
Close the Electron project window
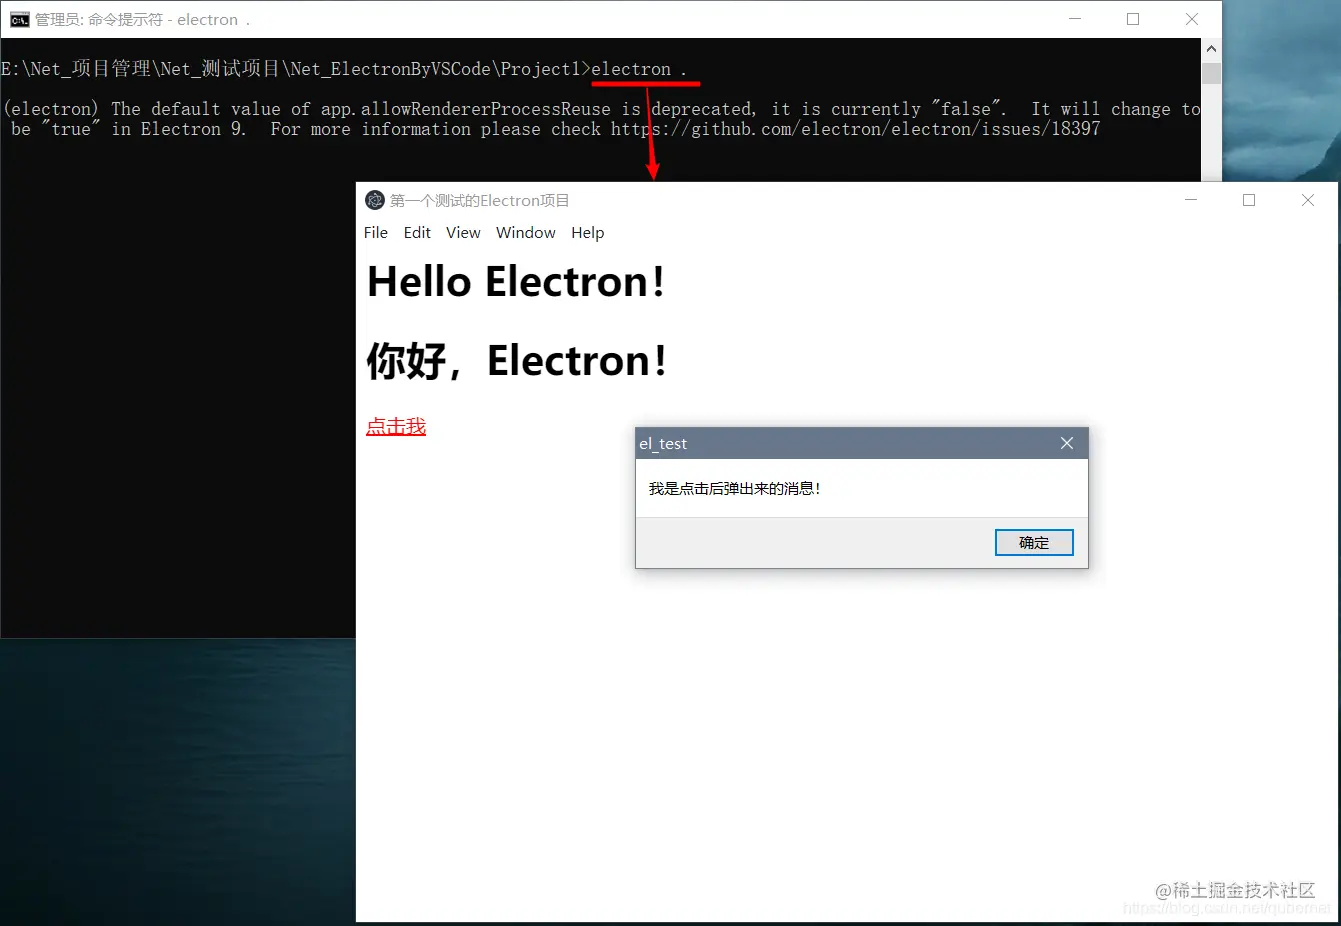coord(1307,200)
